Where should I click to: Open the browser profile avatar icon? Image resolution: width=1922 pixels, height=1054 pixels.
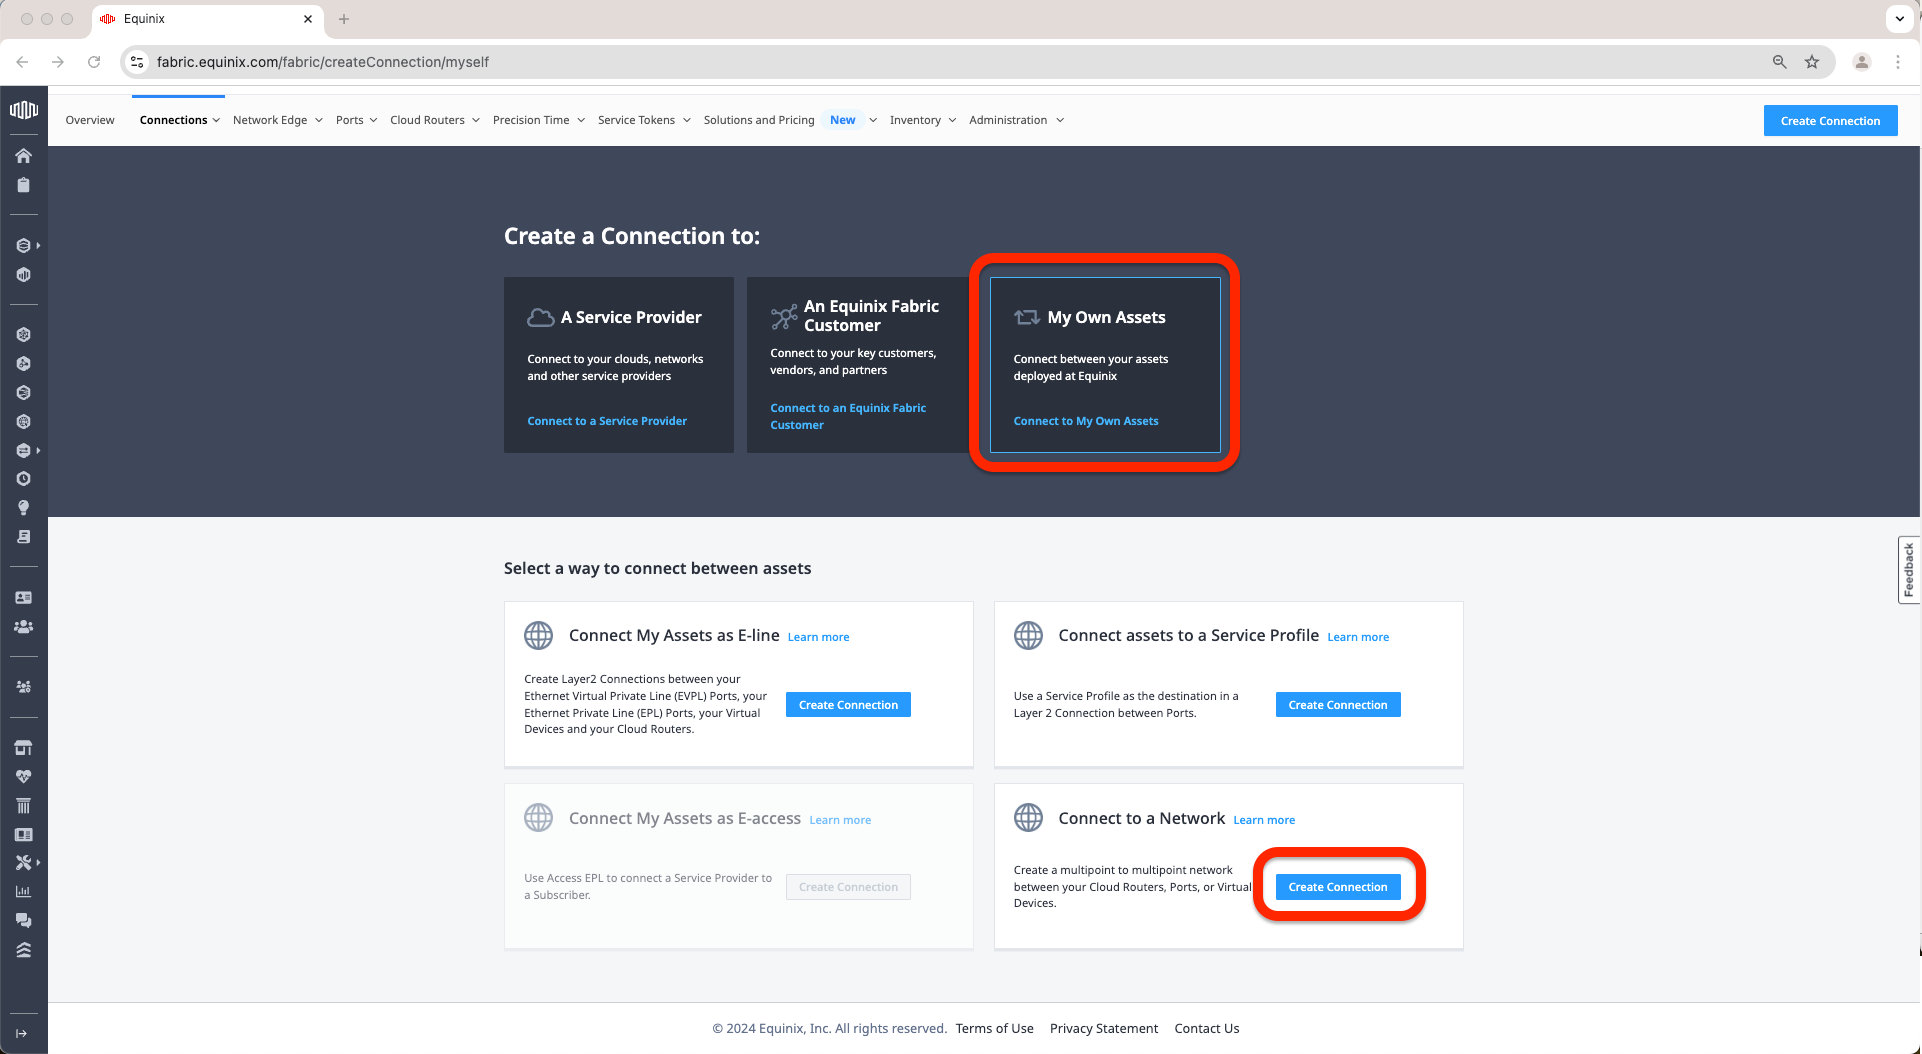pos(1862,62)
